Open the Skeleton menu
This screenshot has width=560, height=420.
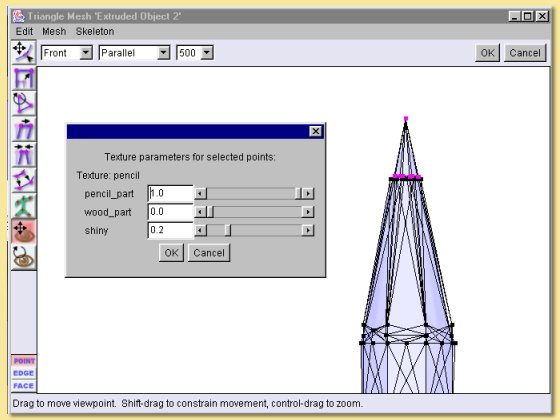coord(95,31)
